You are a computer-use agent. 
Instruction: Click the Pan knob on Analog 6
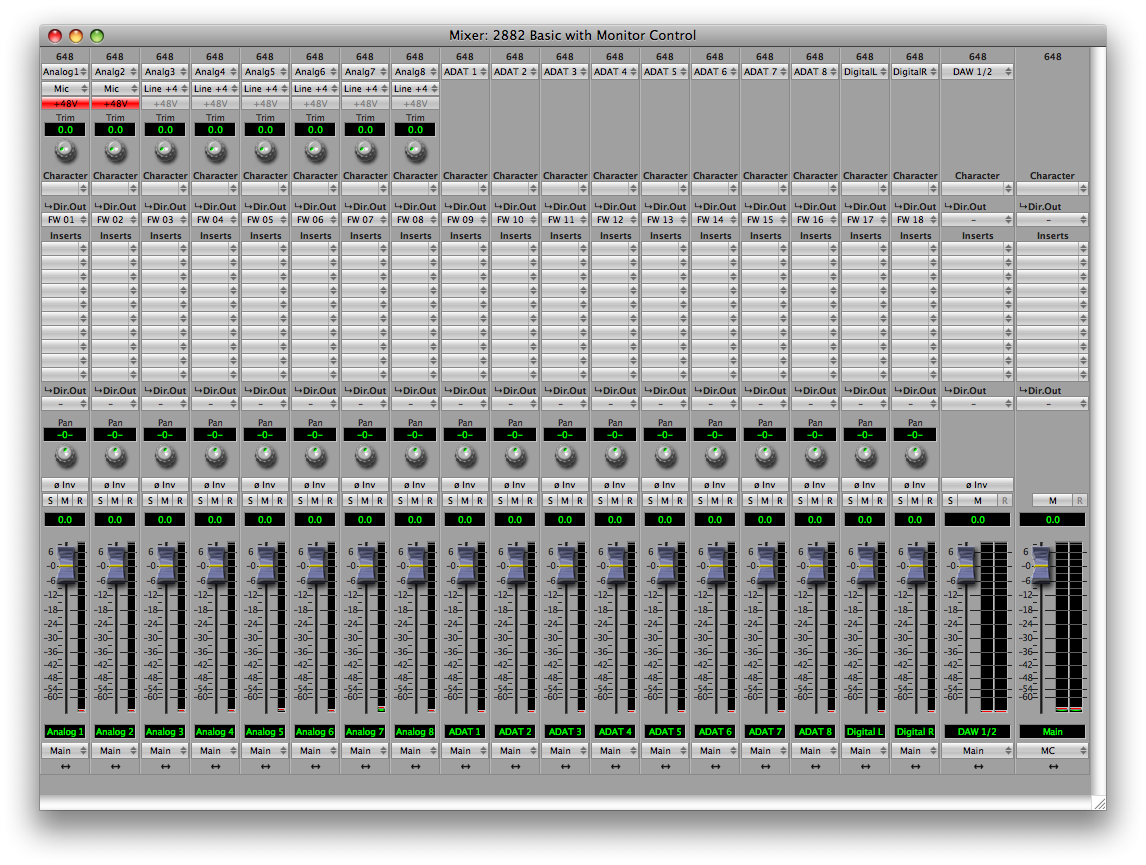click(x=315, y=455)
